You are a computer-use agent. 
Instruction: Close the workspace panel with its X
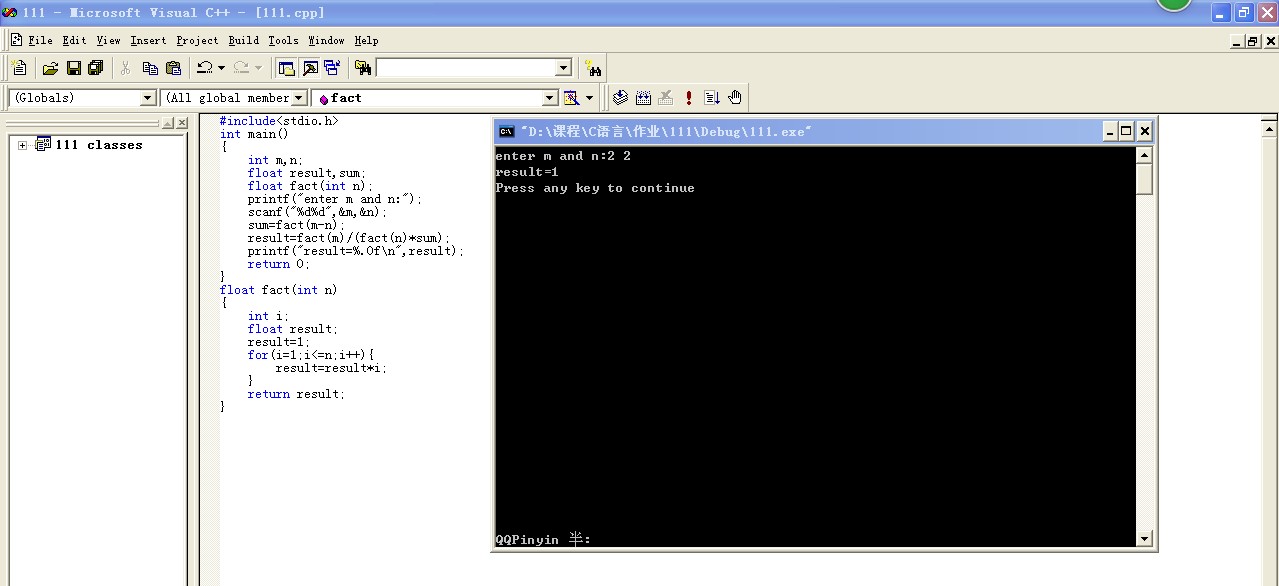tap(182, 123)
